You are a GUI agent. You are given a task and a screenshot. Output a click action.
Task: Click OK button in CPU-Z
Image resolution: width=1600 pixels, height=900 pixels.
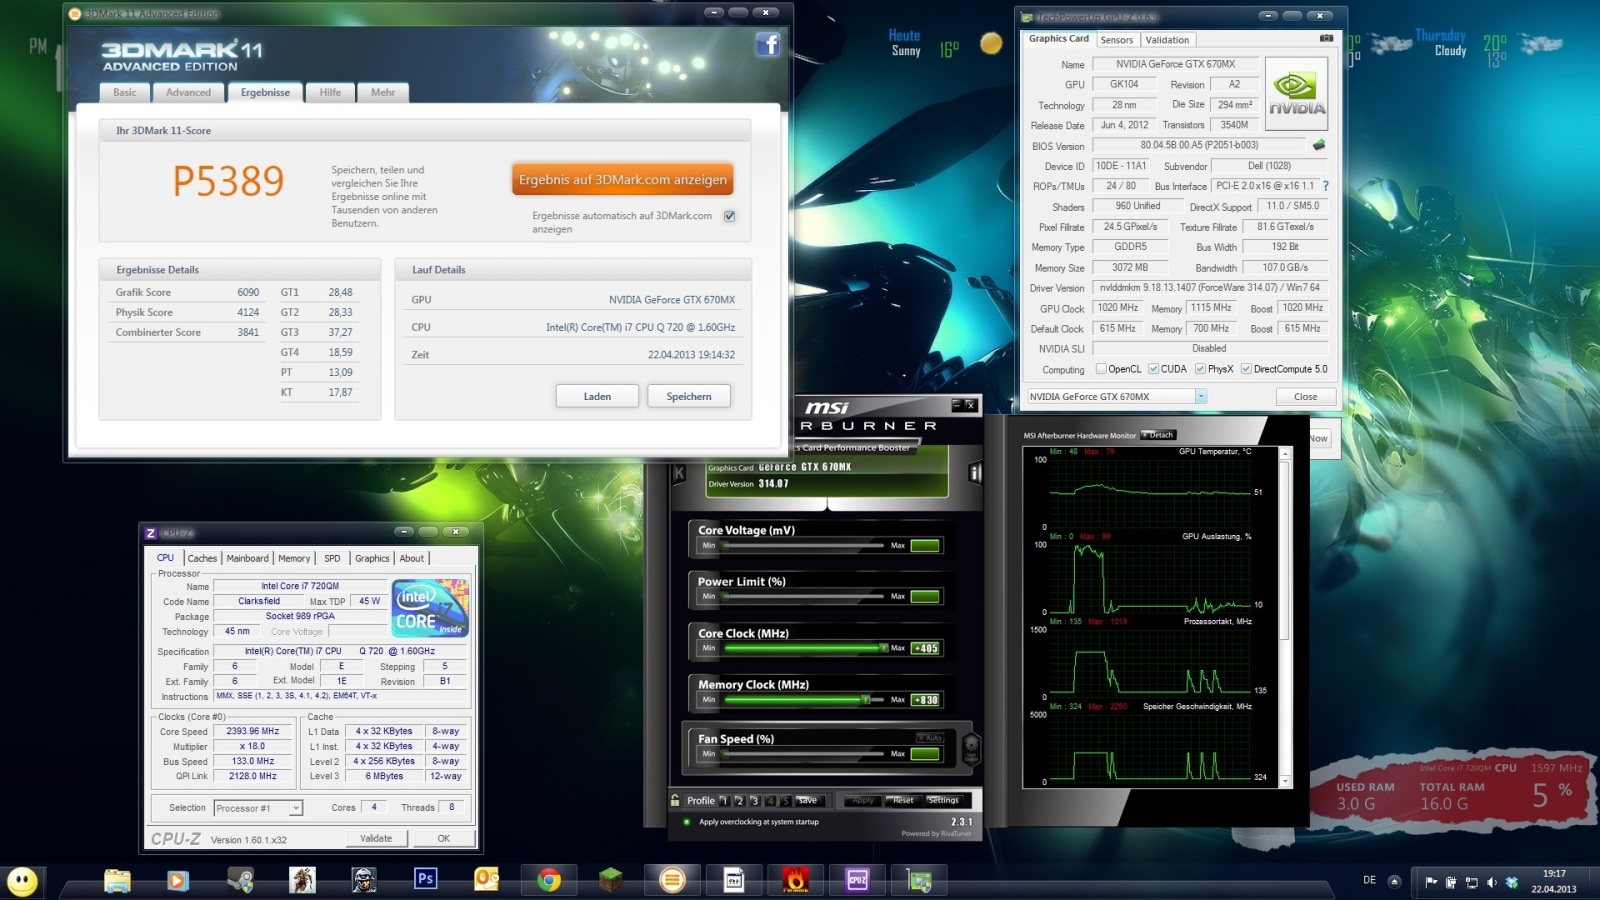443,838
